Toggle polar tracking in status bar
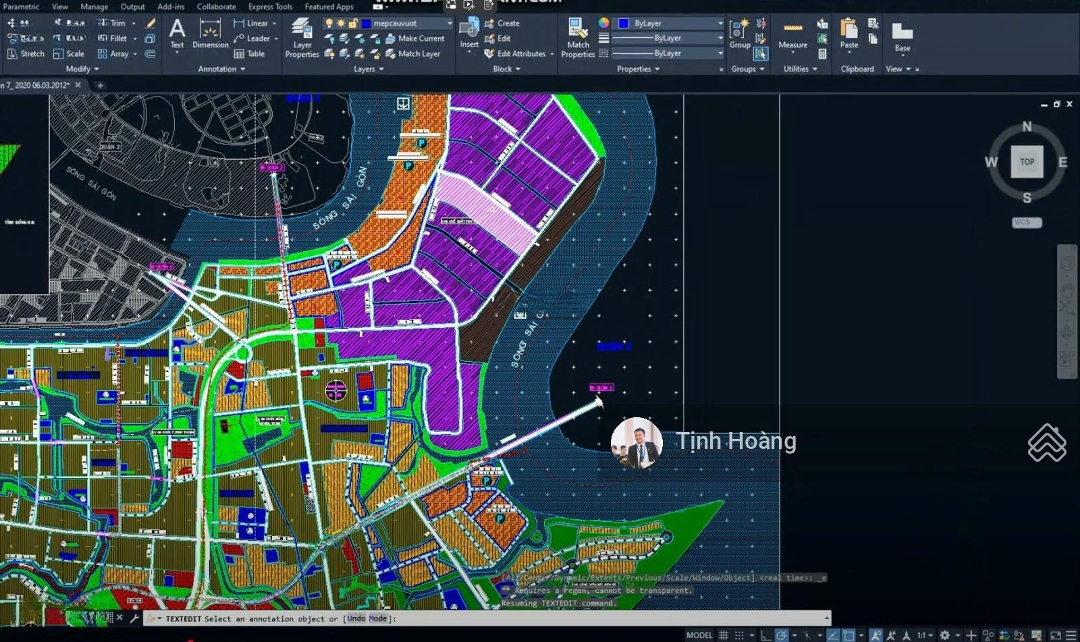The height and width of the screenshot is (642, 1080). tap(782, 635)
